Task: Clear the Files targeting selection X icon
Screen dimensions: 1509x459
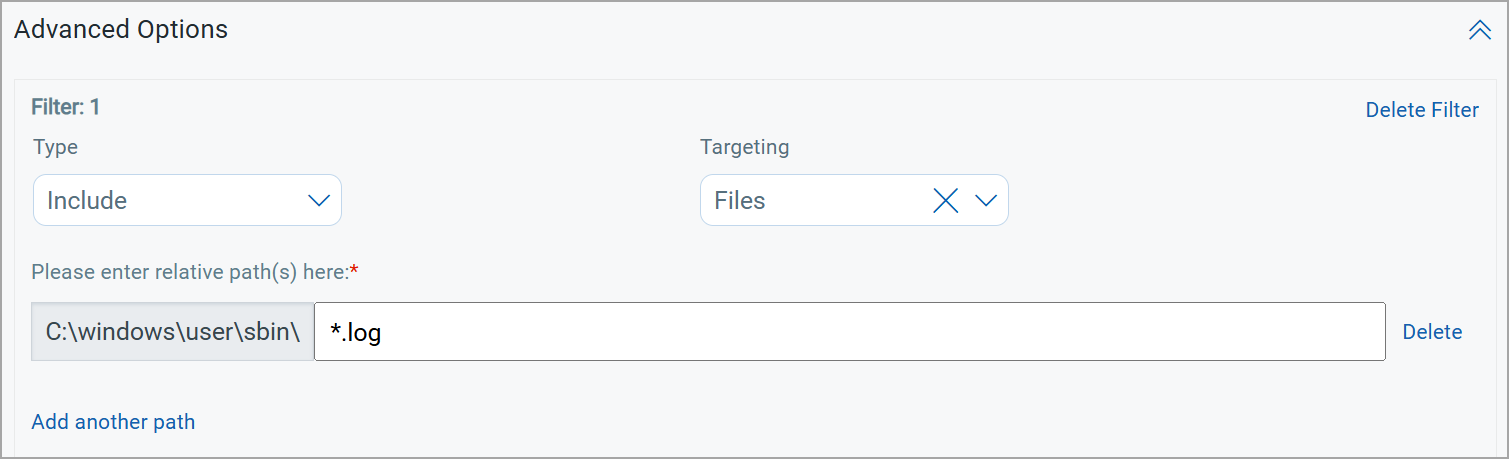Action: tap(945, 201)
